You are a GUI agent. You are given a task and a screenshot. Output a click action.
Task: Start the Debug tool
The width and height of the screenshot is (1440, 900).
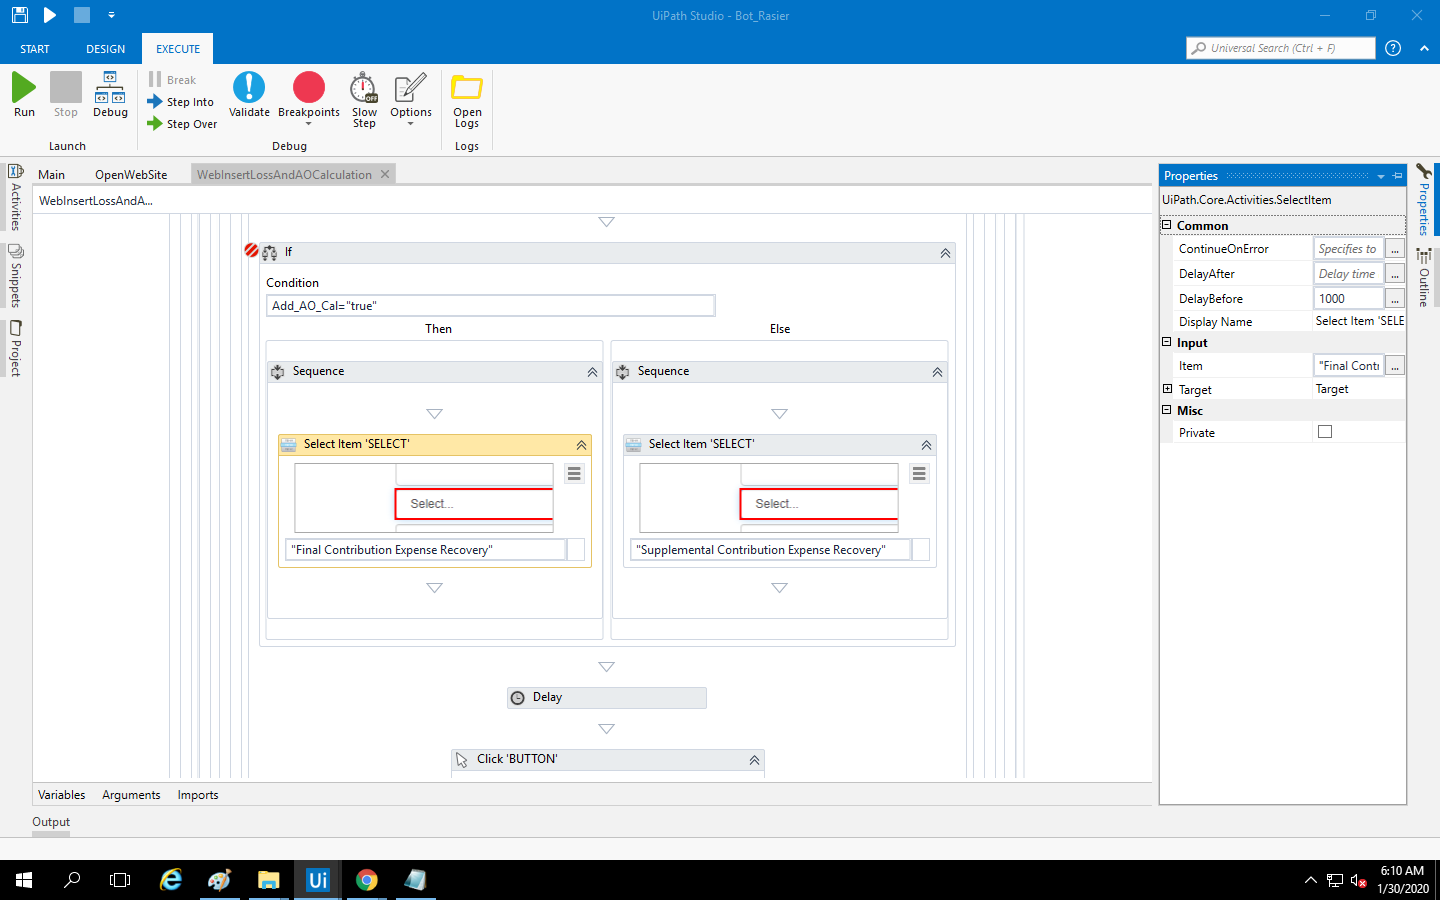(110, 95)
